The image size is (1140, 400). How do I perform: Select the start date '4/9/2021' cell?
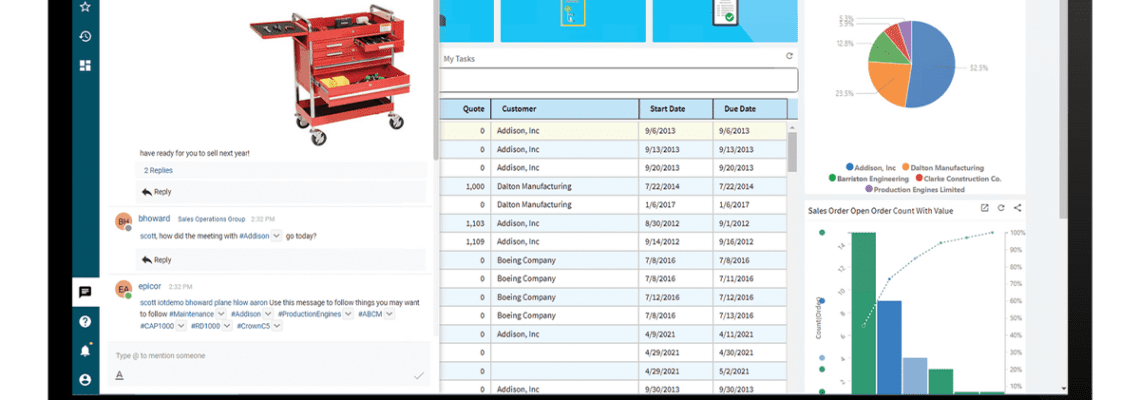(675, 334)
